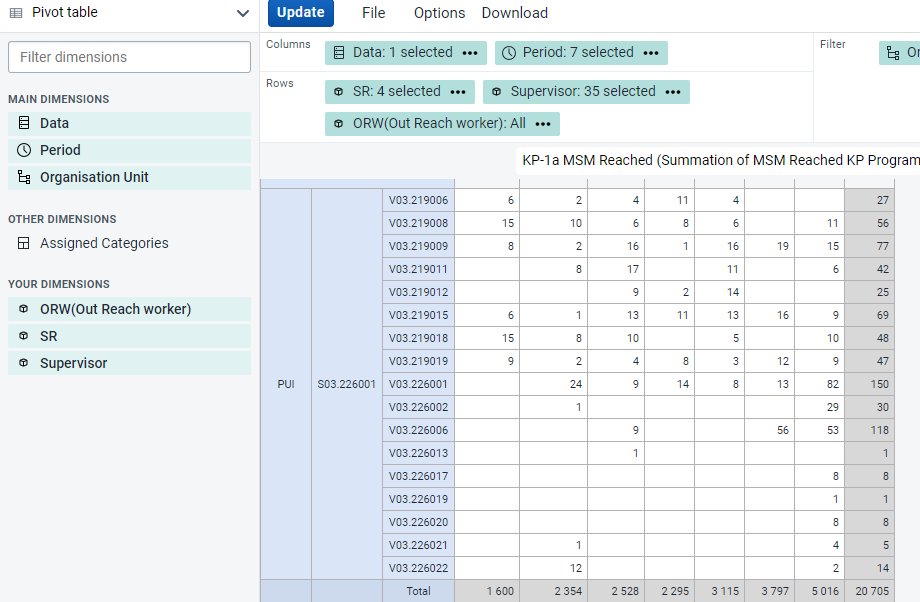920x602 pixels.
Task: Click the SR cube icon in the sidebar
Action: point(23,336)
